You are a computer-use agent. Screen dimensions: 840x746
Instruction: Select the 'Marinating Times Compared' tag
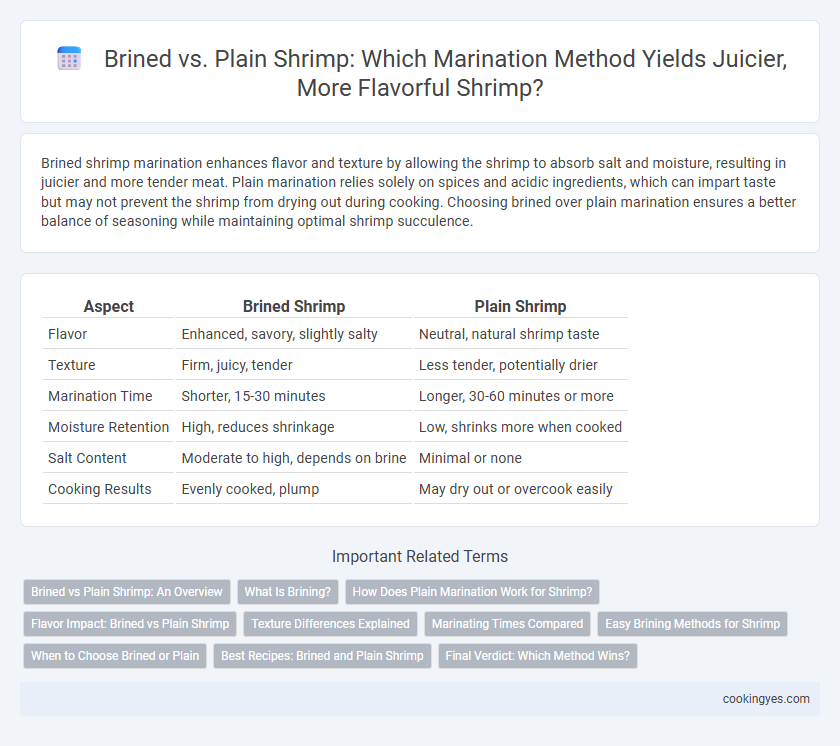[x=507, y=624]
